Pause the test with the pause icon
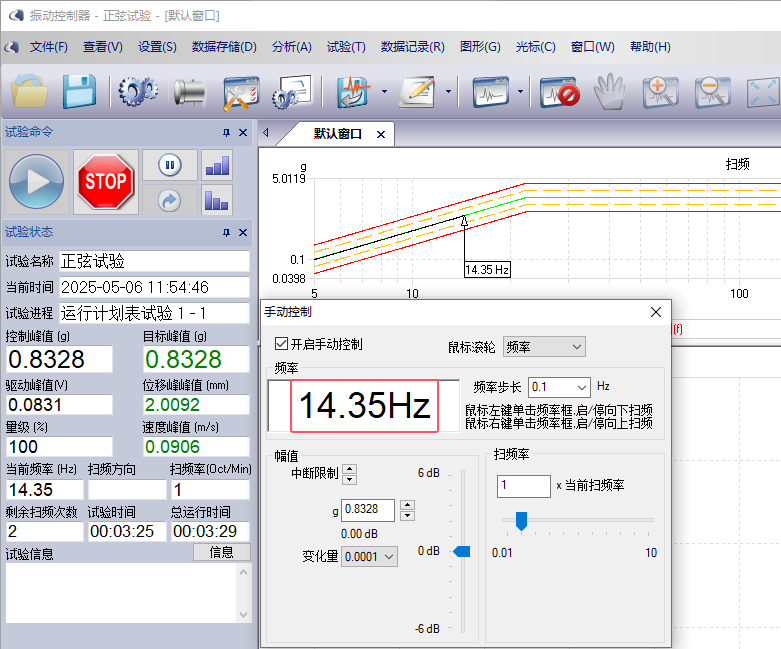The image size is (781, 649). coord(170,165)
